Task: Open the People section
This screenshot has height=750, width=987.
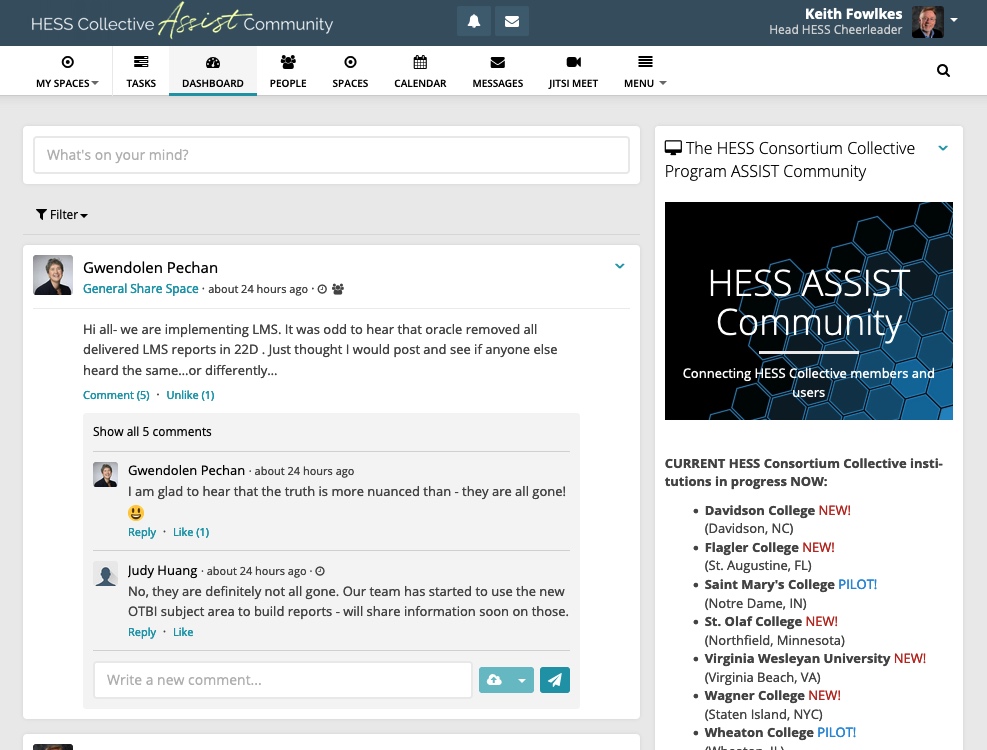Action: [x=288, y=71]
